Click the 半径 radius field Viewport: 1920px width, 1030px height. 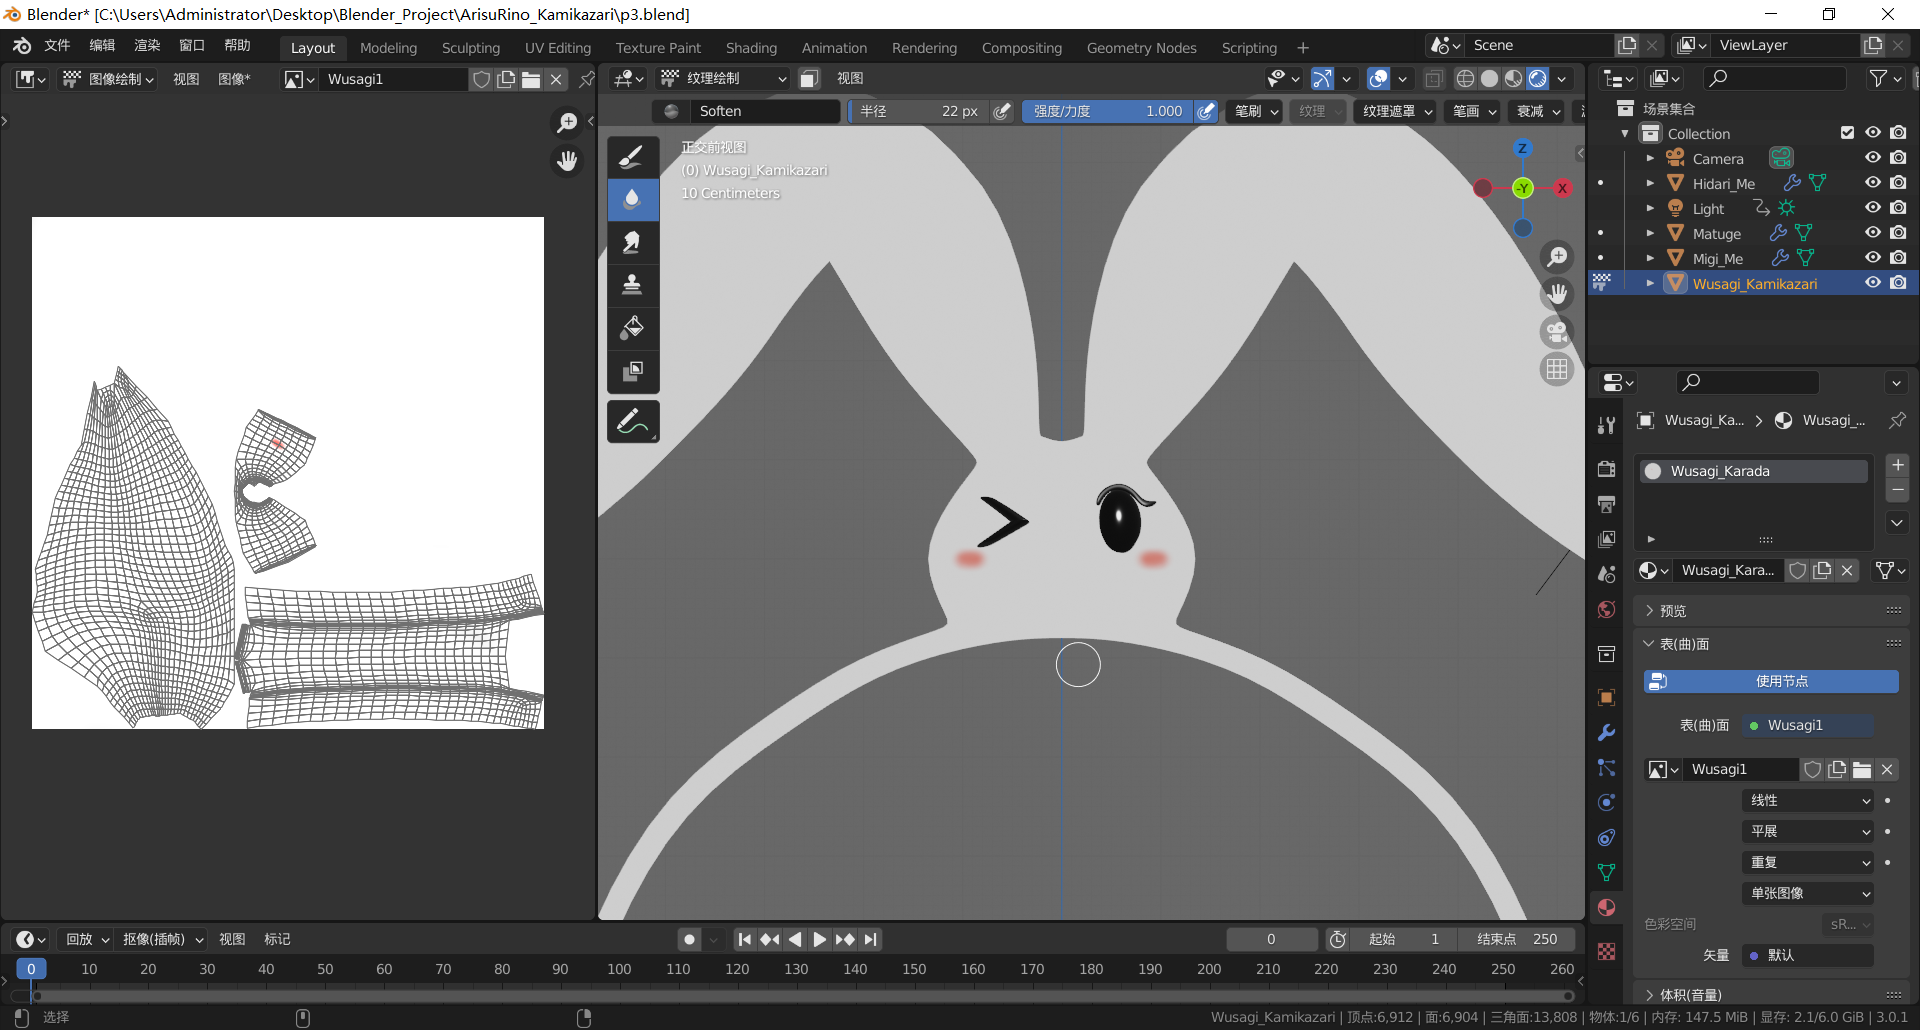click(917, 111)
